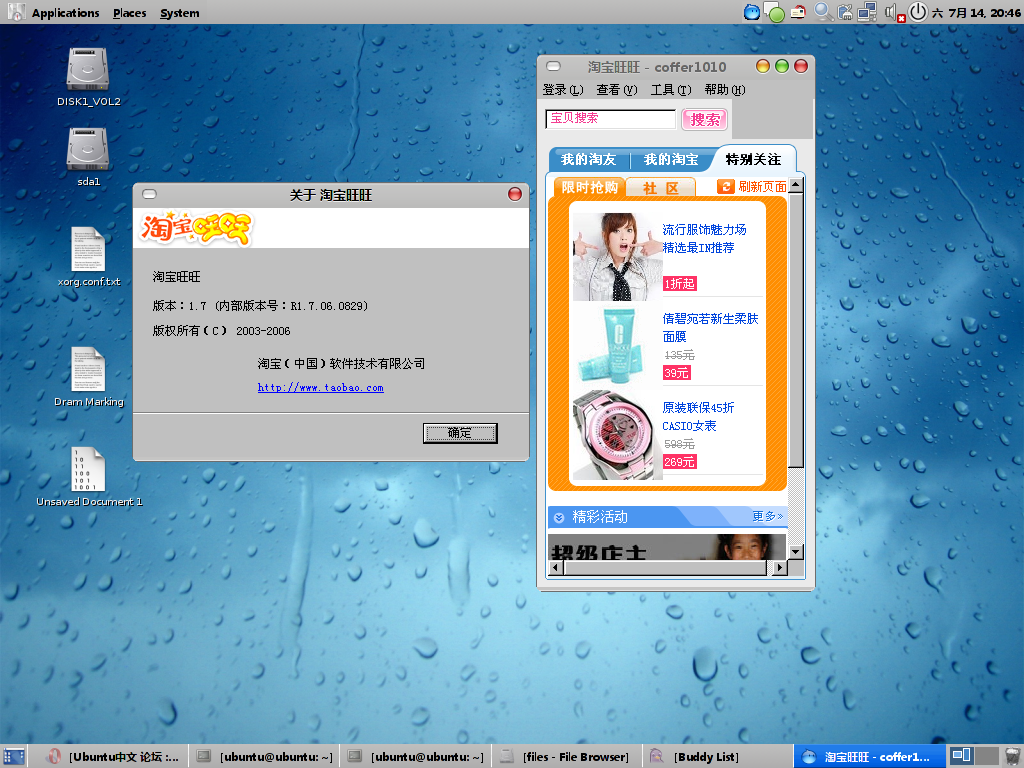Switch to the files - File Browser taskbar button
The height and width of the screenshot is (768, 1024).
pos(567,757)
